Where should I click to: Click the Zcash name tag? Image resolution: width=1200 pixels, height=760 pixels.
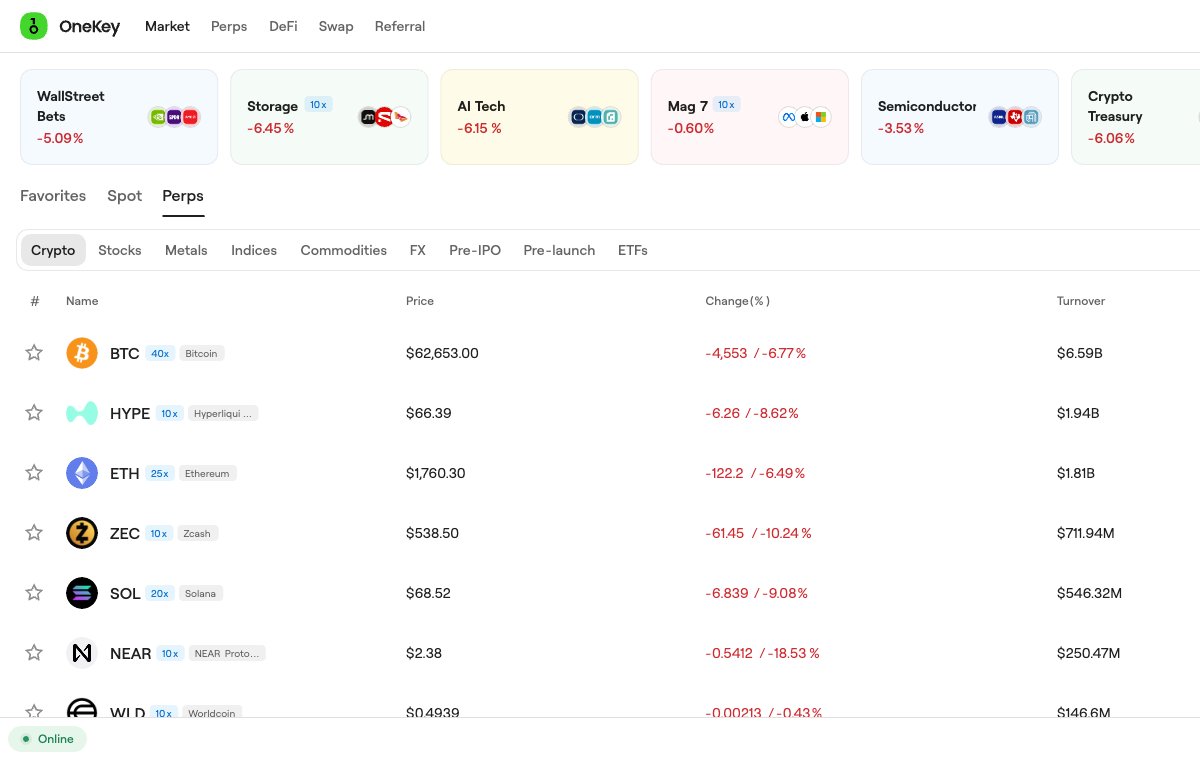point(197,533)
